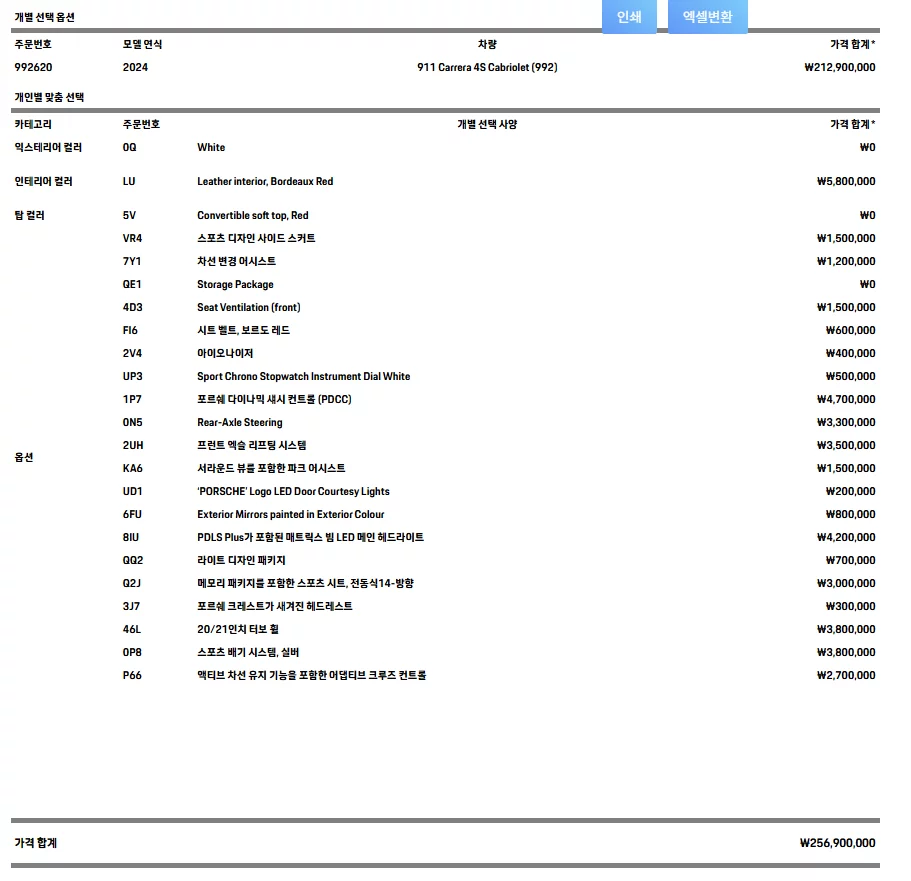Select option code VR4
This screenshot has width=911, height=881.
132,239
